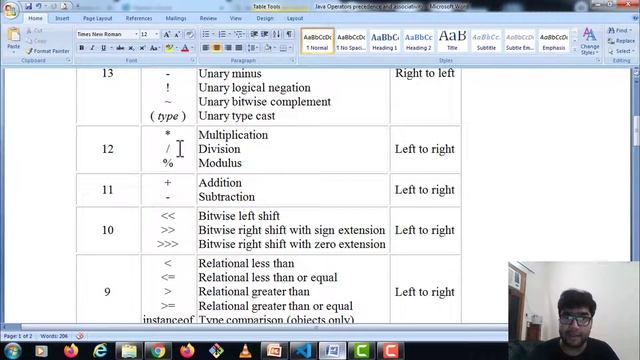The image size is (640, 360).
Task: Open multilevel list options
Action: click(239, 34)
